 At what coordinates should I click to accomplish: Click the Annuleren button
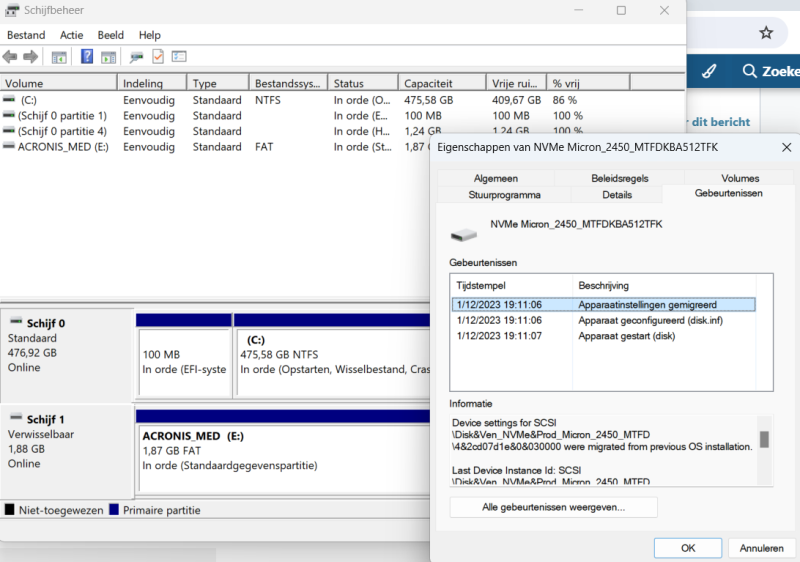click(x=761, y=548)
